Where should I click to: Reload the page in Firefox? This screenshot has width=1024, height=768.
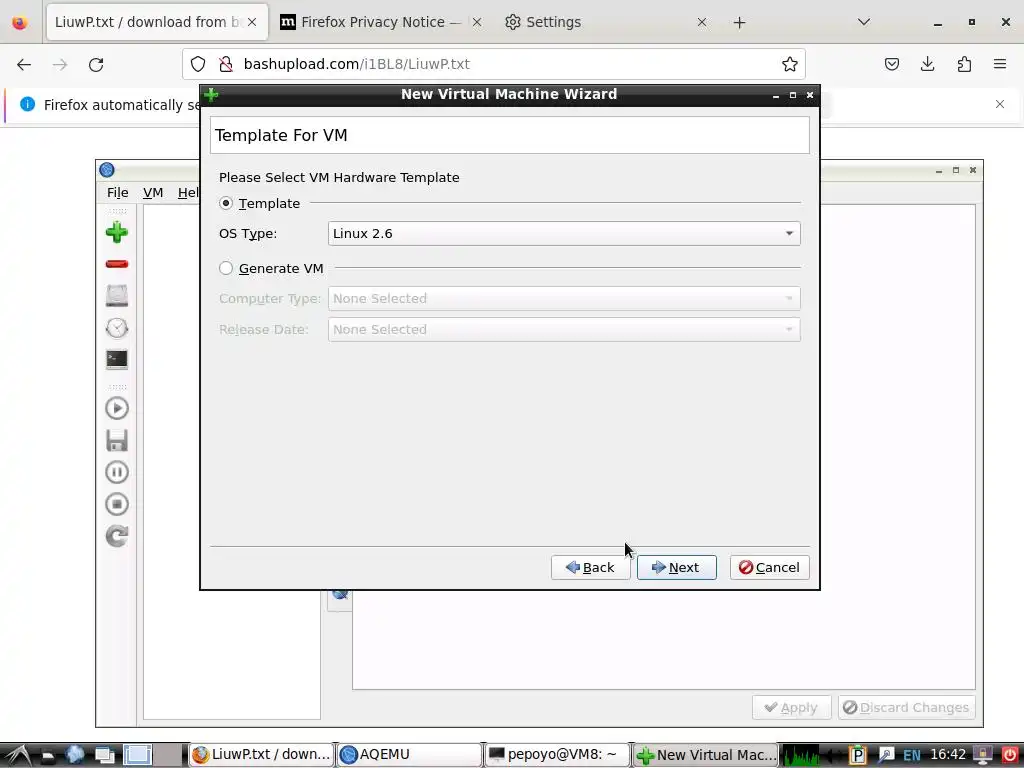[96, 64]
